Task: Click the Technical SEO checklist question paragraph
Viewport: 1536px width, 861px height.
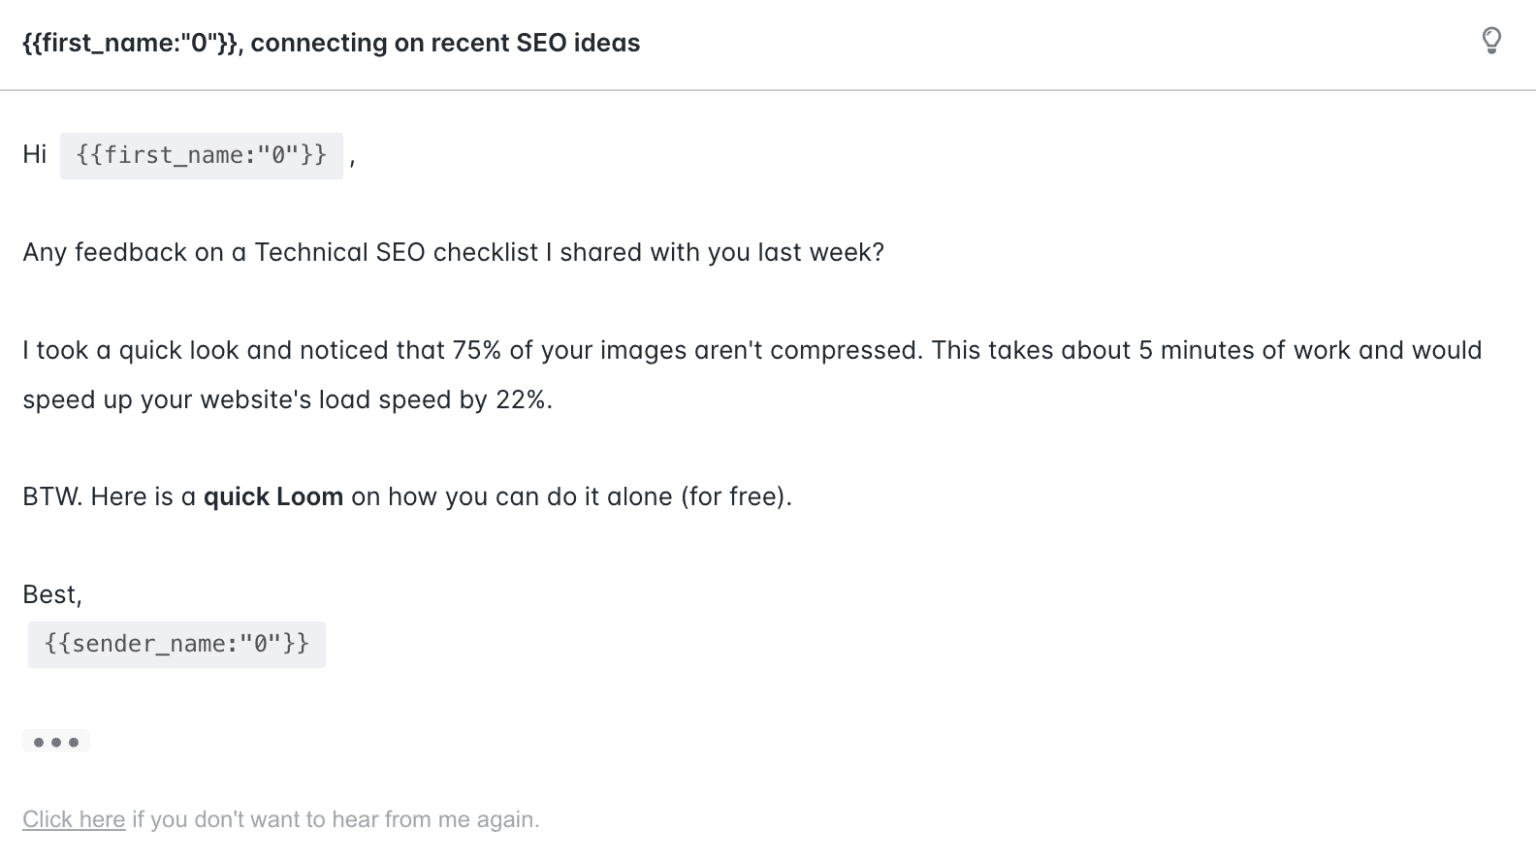Action: click(x=452, y=252)
